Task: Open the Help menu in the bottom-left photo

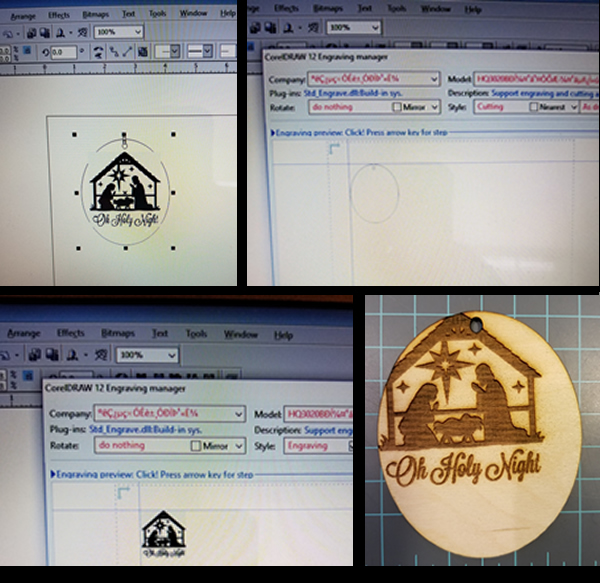Action: tap(284, 335)
